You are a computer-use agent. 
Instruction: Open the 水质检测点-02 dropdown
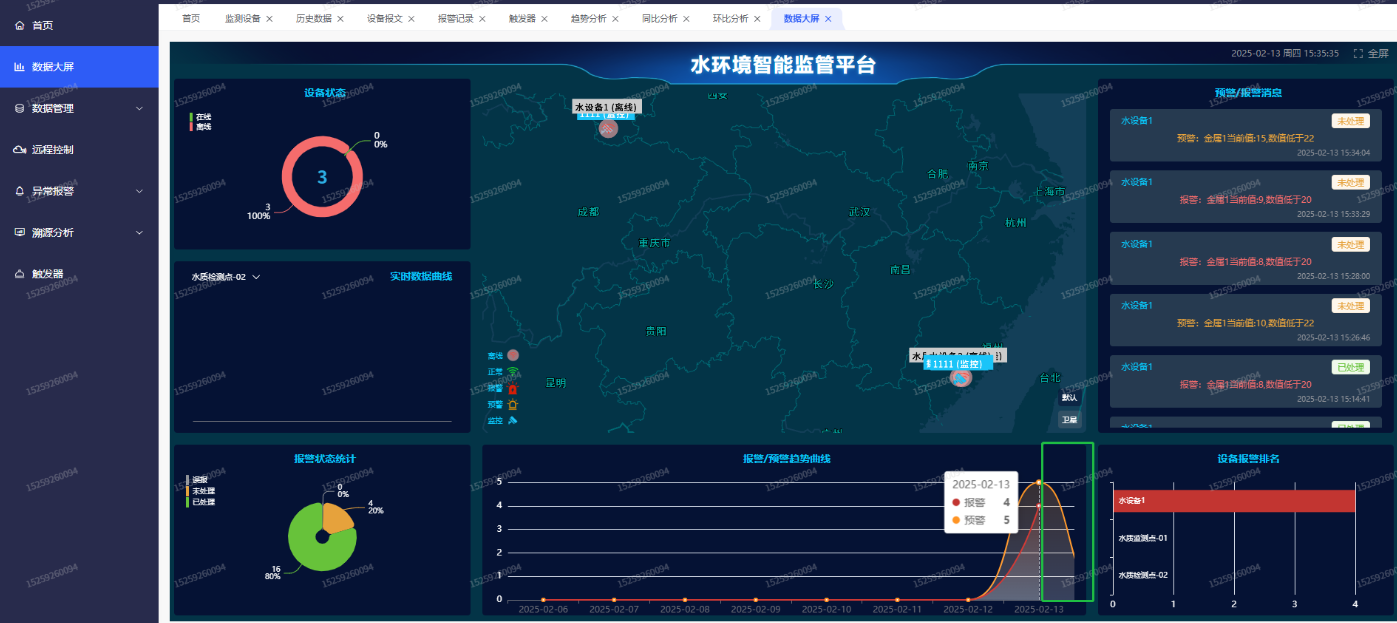coord(225,277)
